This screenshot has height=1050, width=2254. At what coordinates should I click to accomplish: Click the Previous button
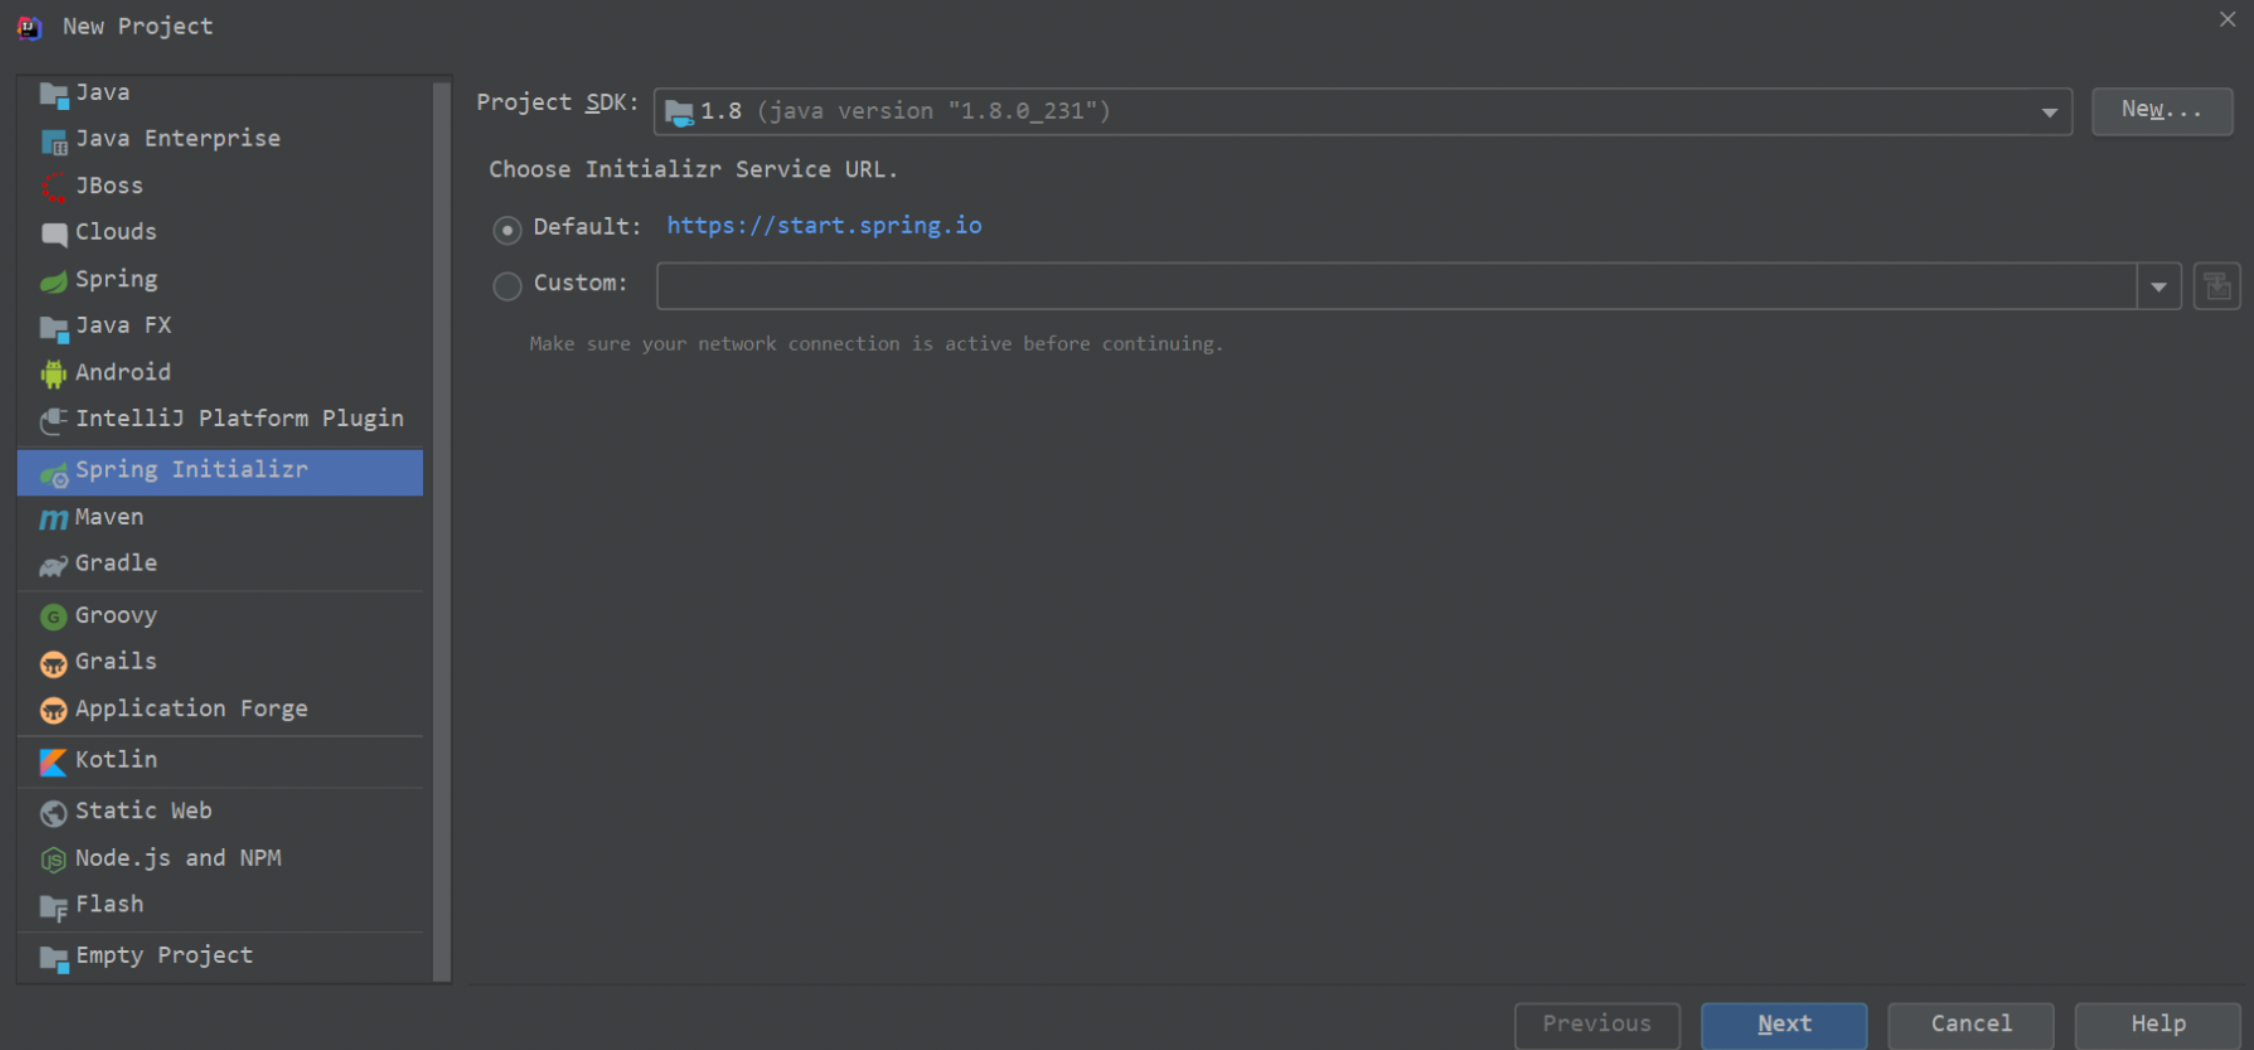1597,1024
